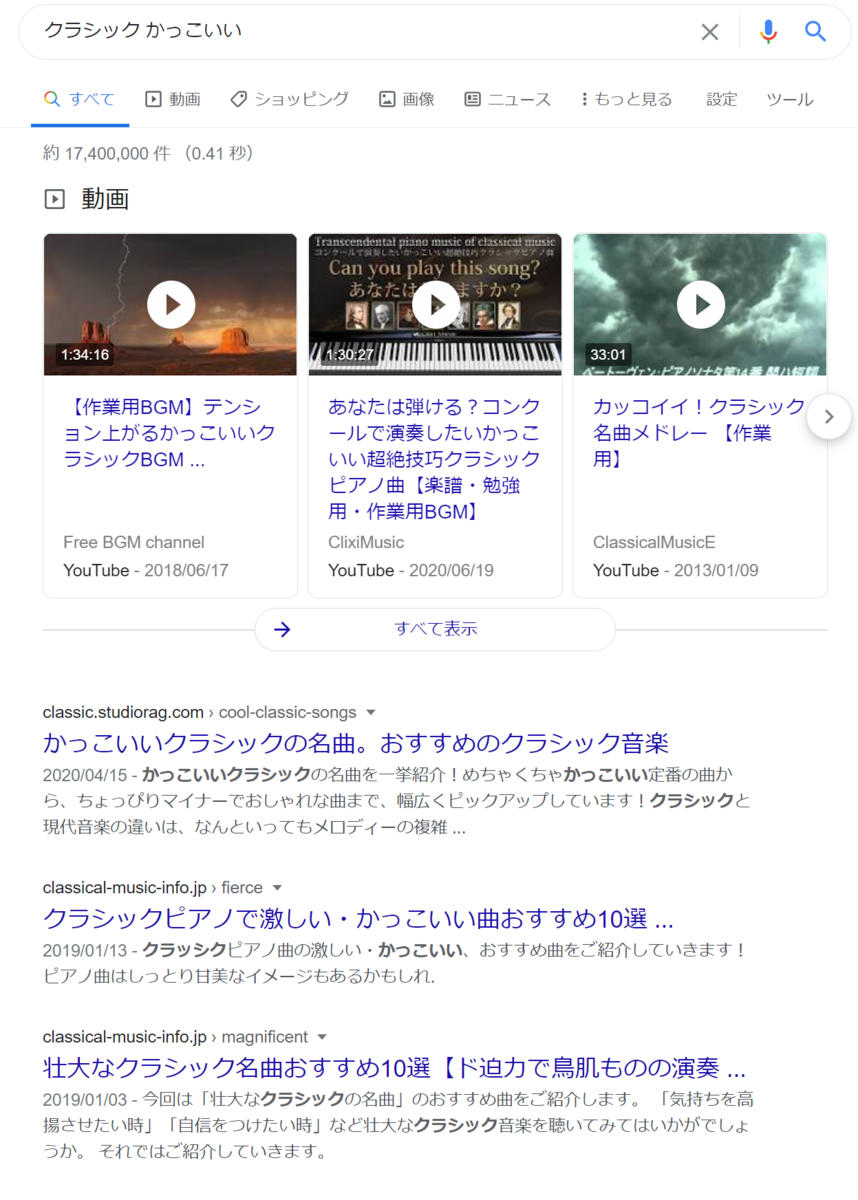Click the 動画 tab's video icon

[x=151, y=99]
